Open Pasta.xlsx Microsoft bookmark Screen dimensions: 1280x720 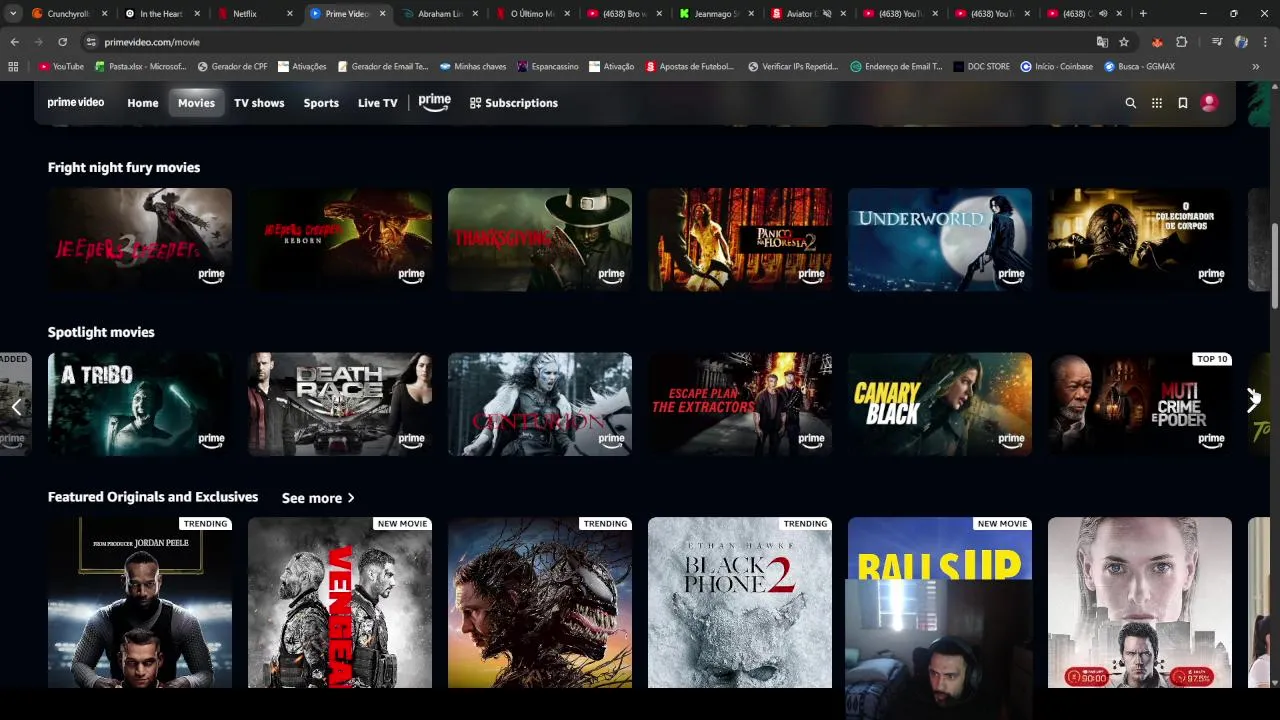141,66
